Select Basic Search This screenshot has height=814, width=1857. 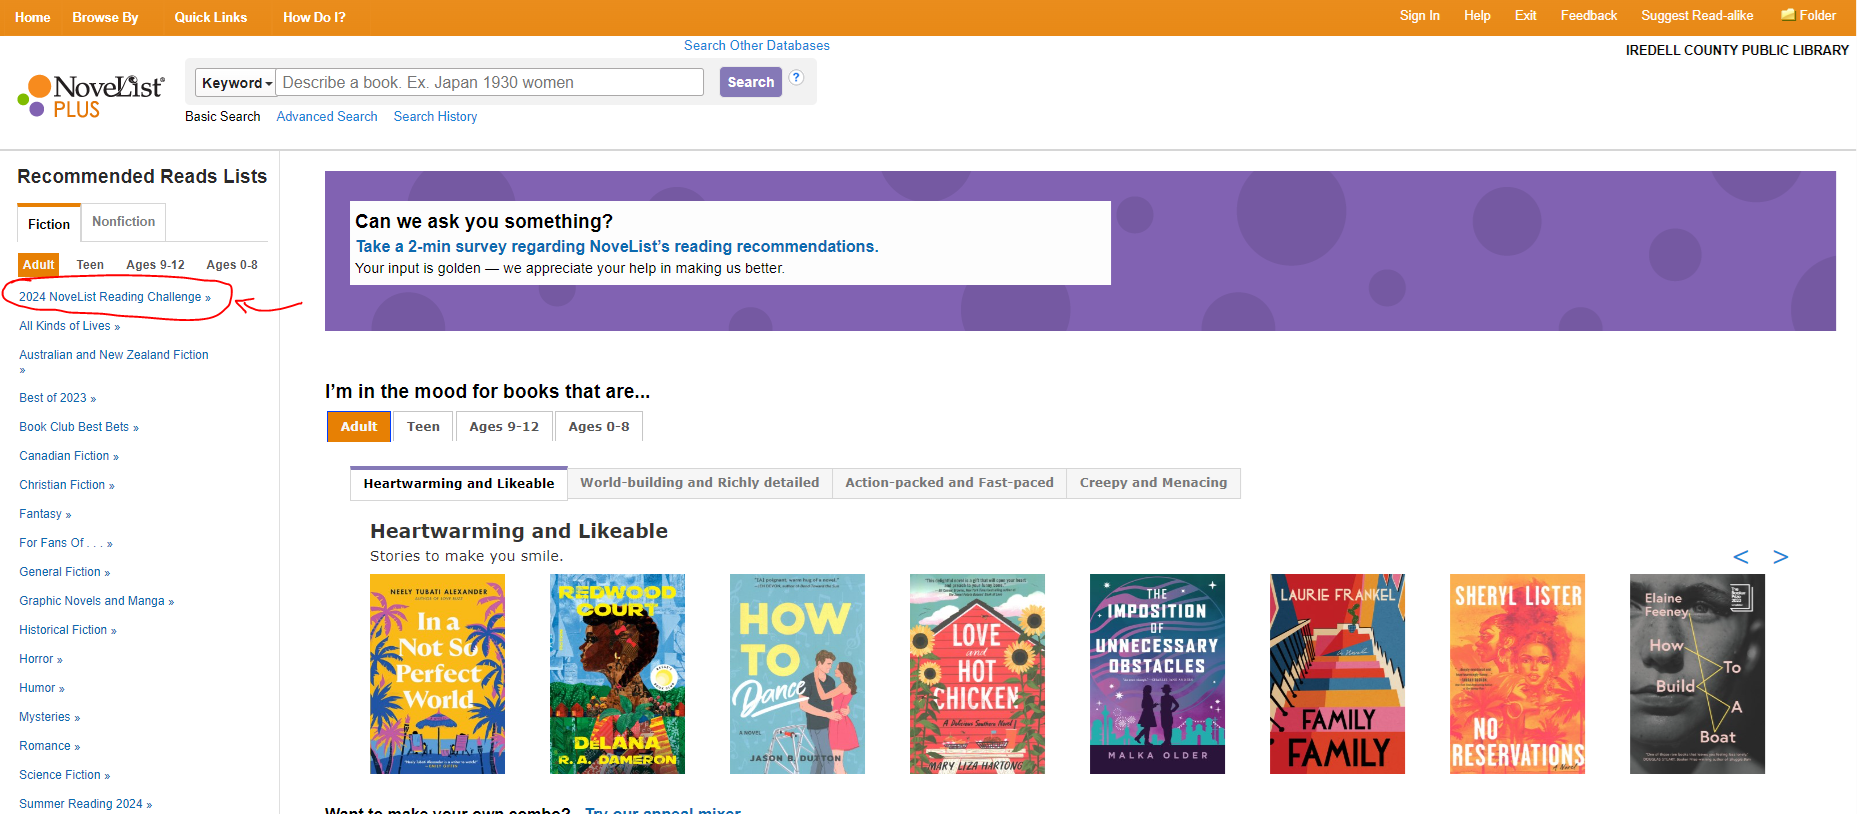(x=222, y=117)
